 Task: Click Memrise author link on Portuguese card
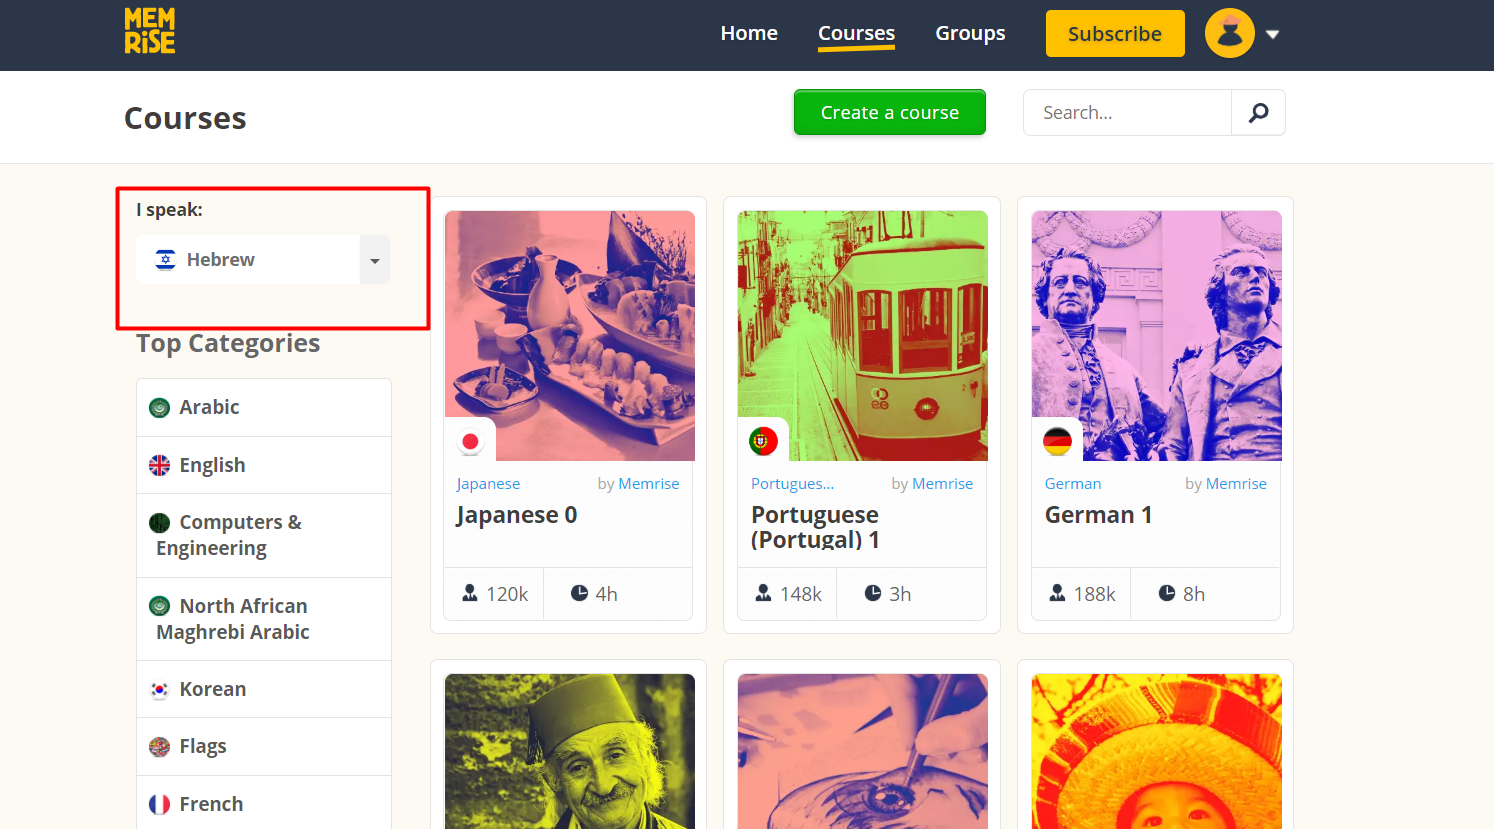(942, 484)
